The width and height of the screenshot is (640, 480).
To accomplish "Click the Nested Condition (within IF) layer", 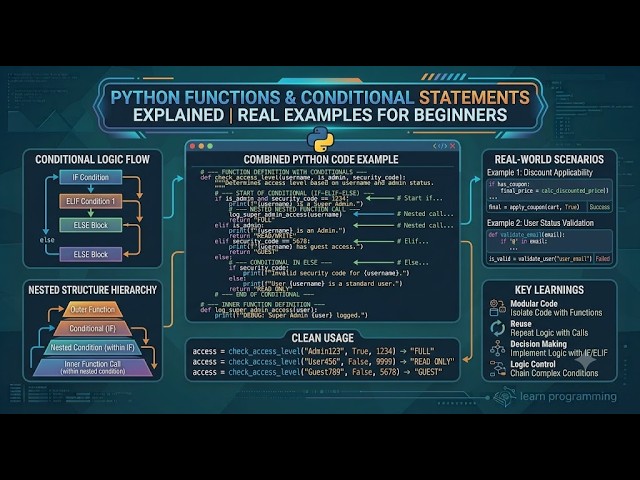I will [93, 348].
